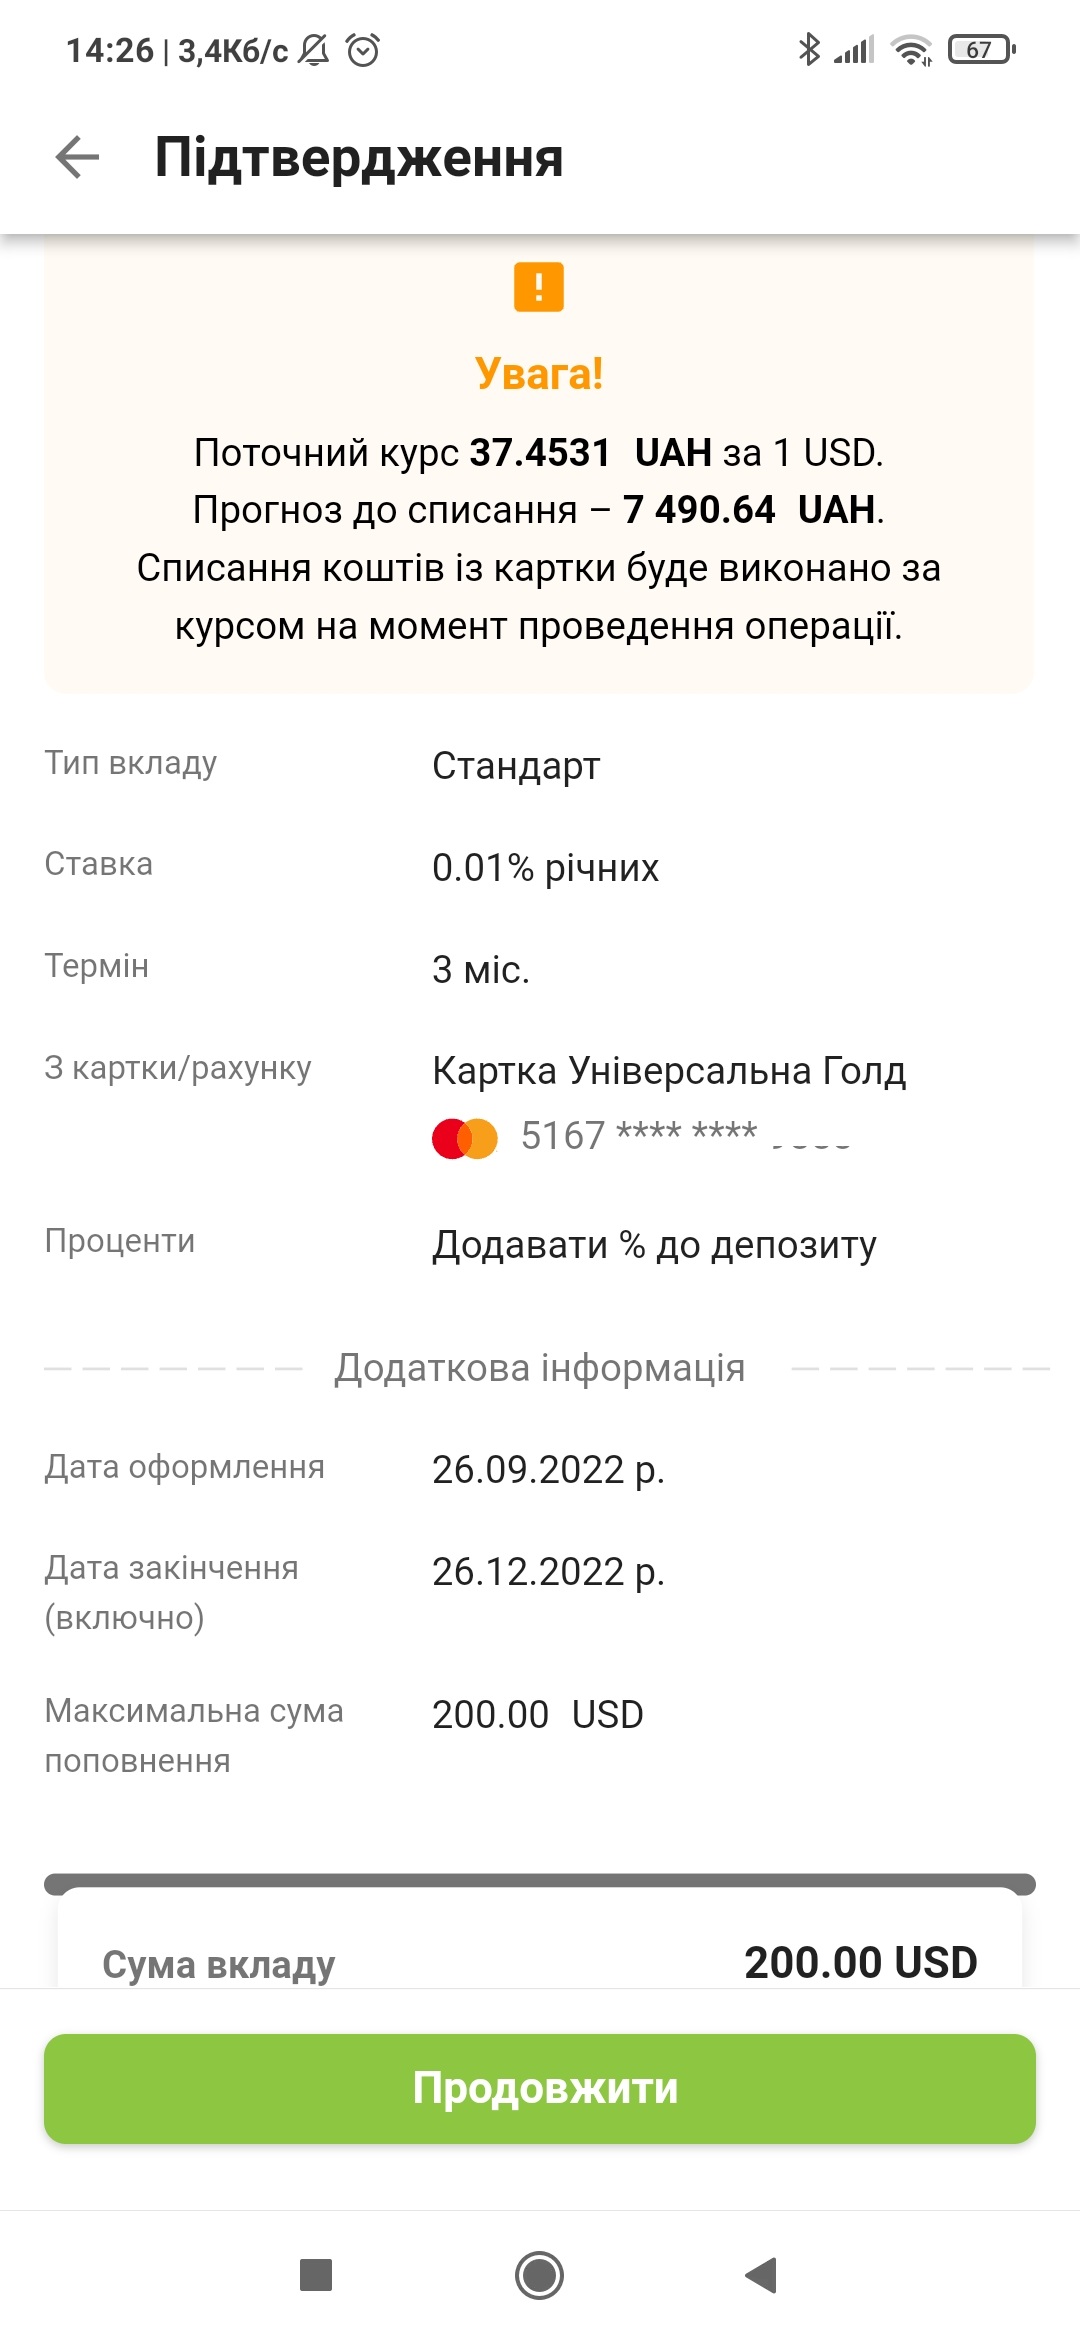Tap the Додаткова інформація section header
This screenshot has height=2340, width=1080.
click(540, 1367)
